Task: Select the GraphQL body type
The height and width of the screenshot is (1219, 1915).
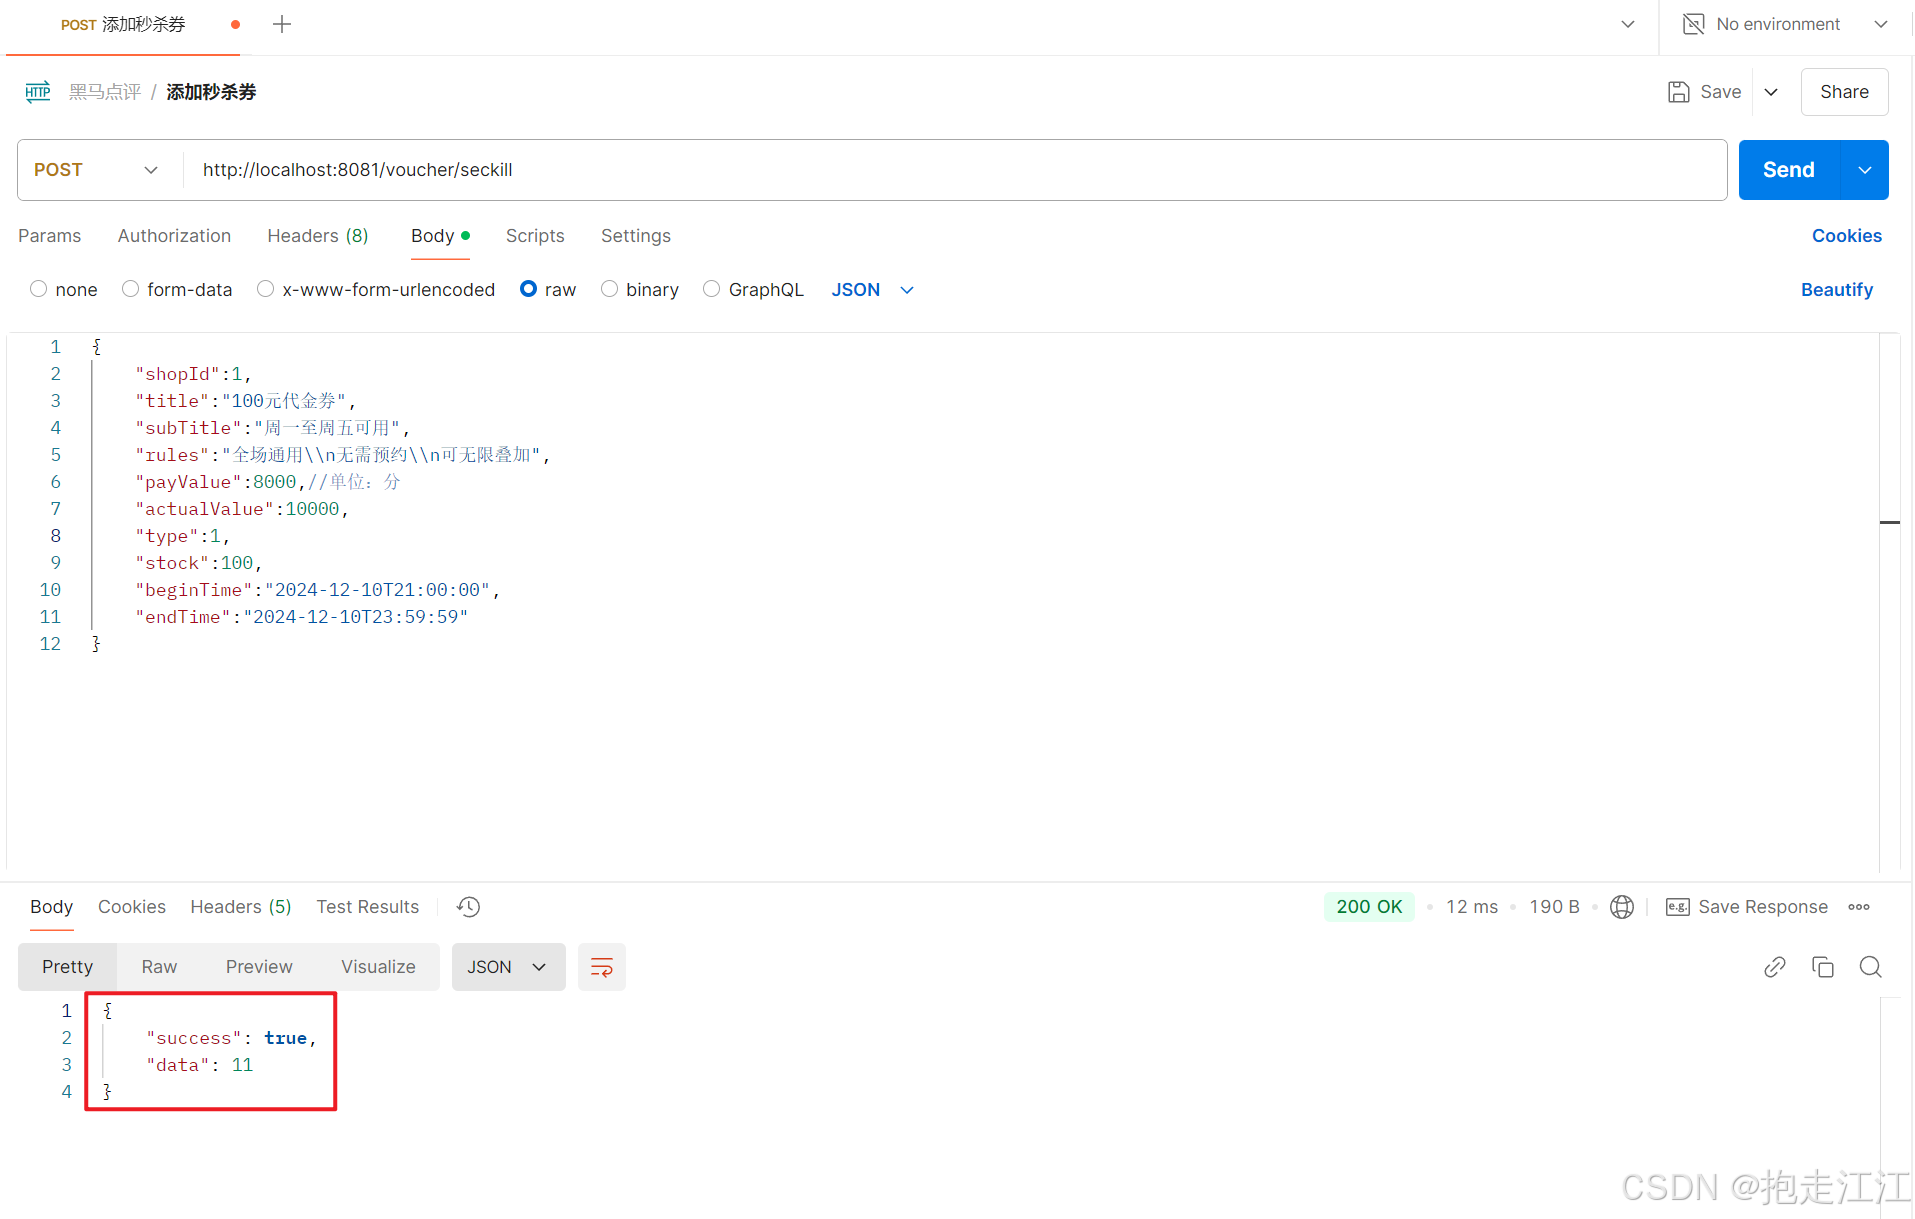Action: (x=711, y=289)
